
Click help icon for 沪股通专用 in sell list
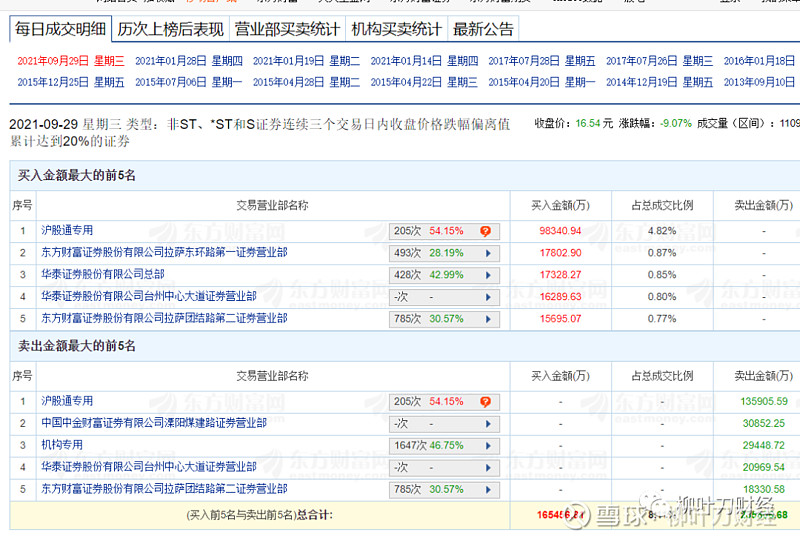(x=485, y=402)
